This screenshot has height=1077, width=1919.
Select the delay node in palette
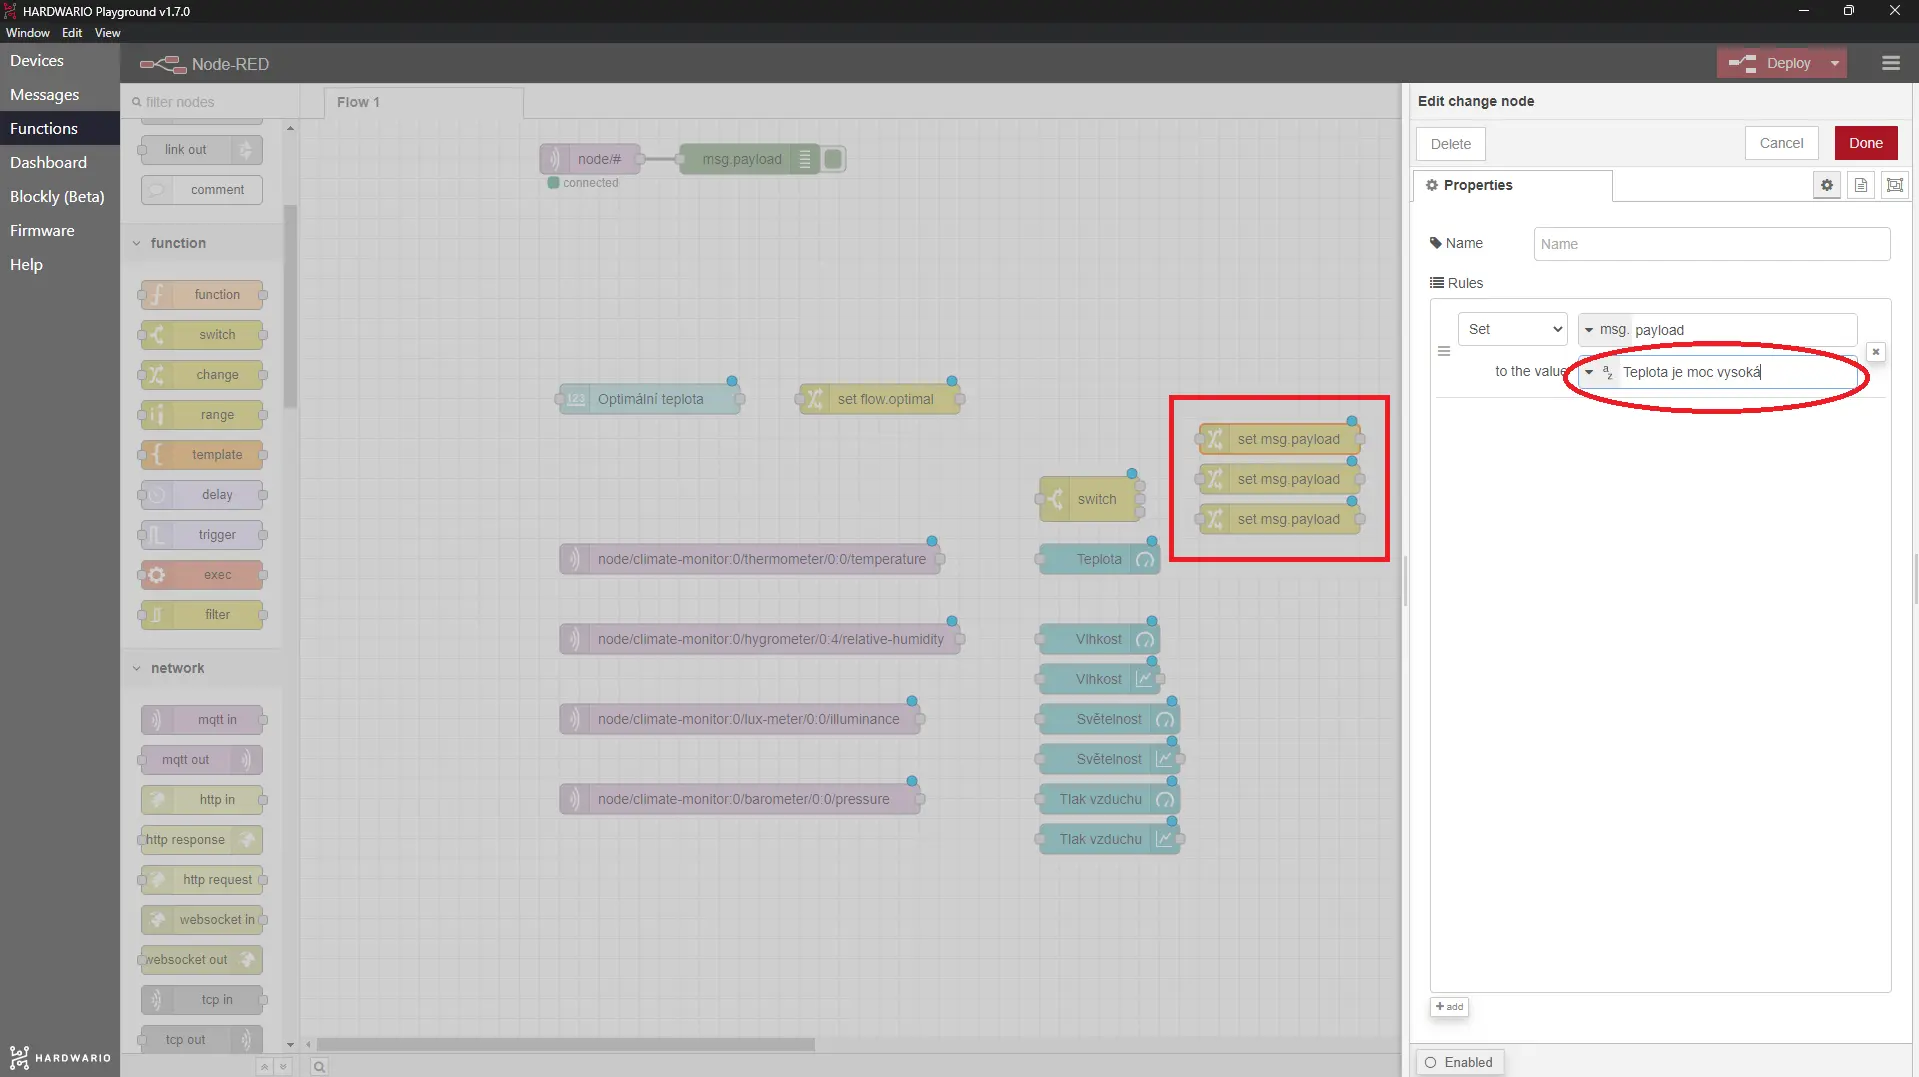[202, 495]
